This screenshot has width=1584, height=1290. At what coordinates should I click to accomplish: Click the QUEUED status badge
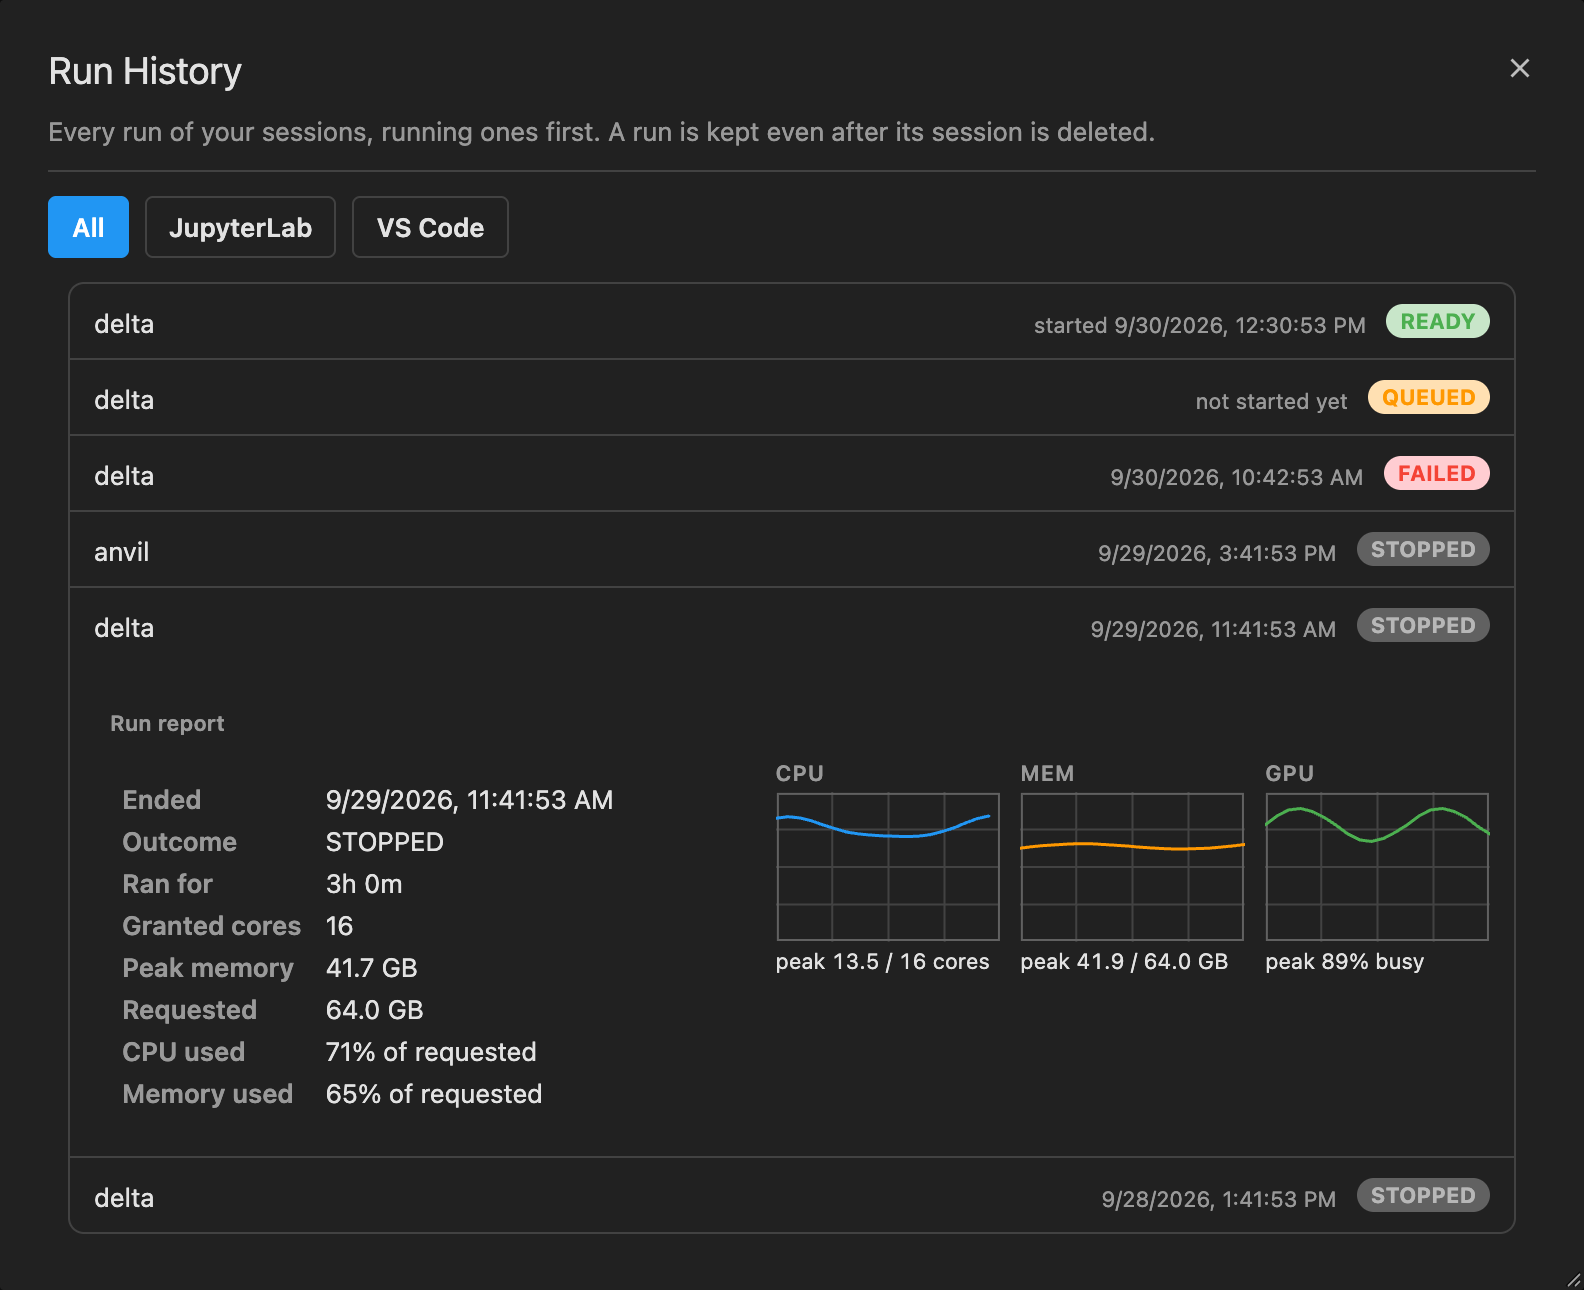(1428, 397)
